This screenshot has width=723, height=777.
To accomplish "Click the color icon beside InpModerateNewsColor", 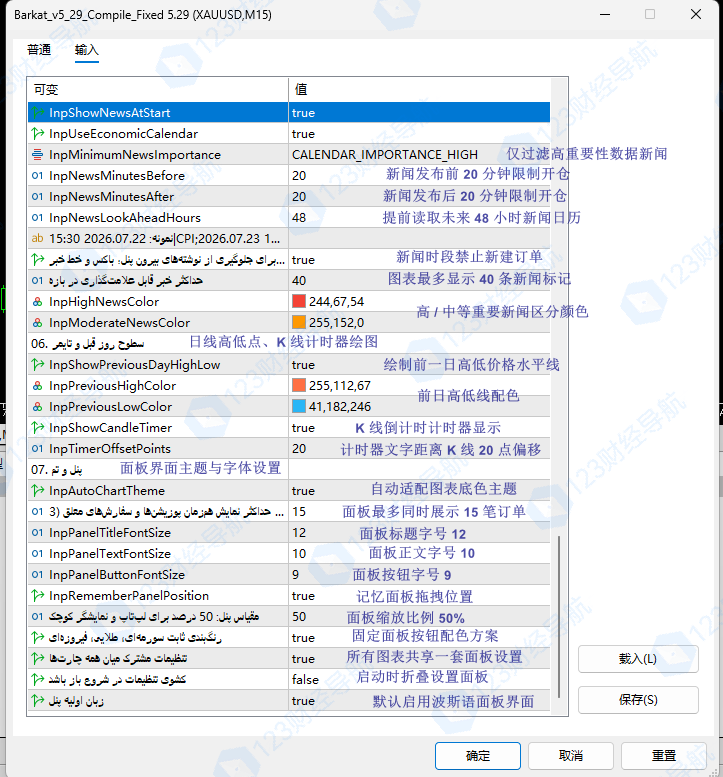I will point(38,323).
